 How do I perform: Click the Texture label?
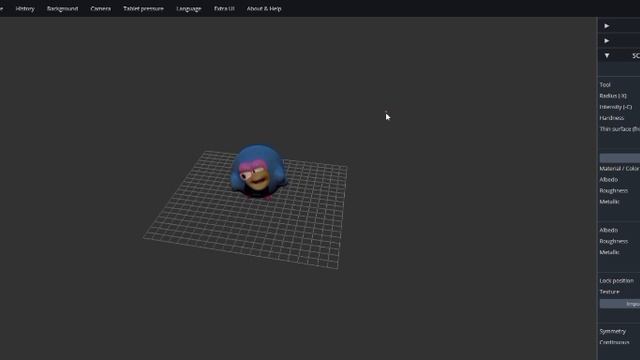[609, 292]
